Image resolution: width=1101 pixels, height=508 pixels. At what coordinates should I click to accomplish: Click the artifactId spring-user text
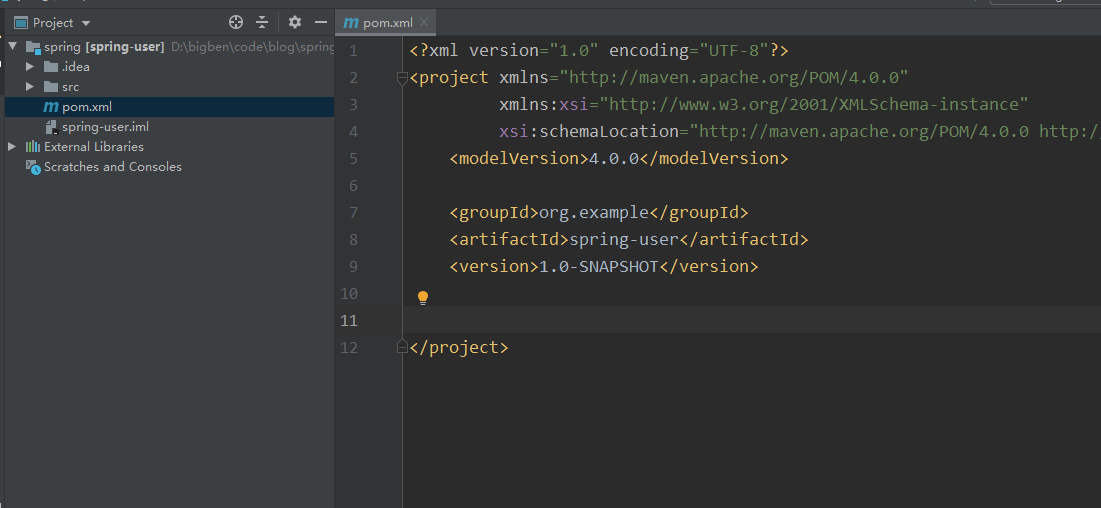pyautogui.click(x=624, y=240)
